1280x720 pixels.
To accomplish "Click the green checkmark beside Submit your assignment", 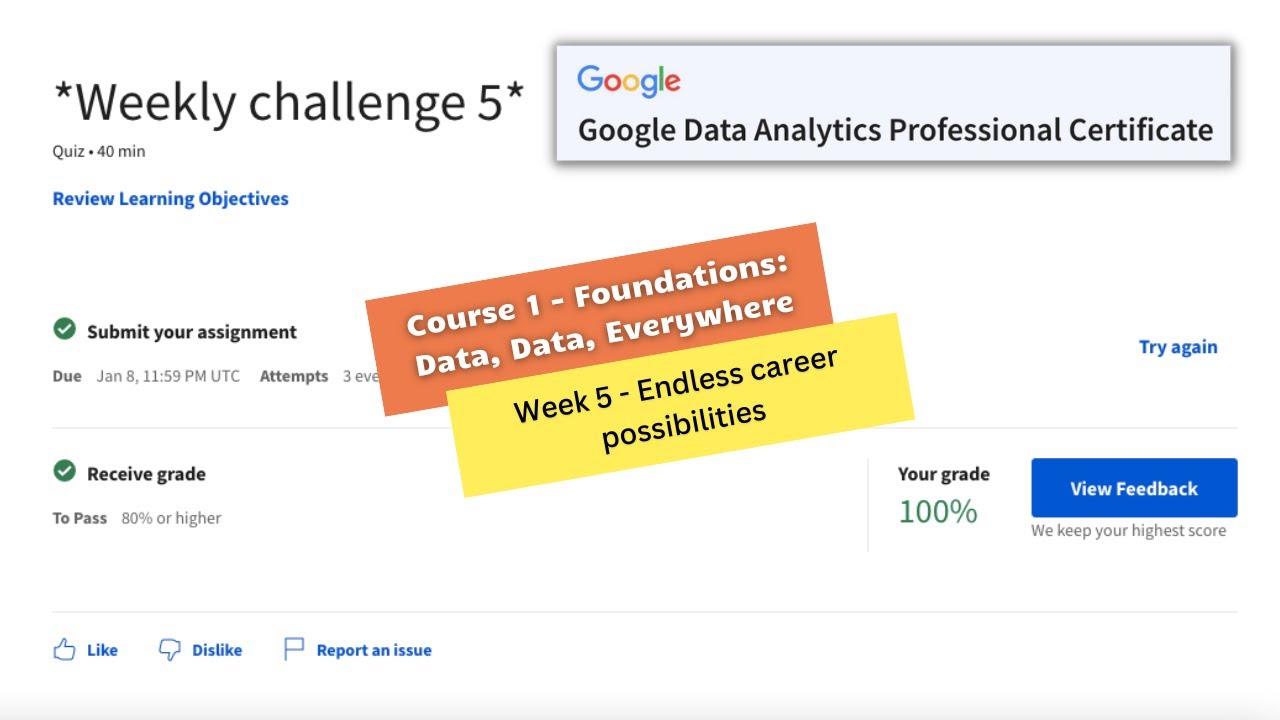I will tap(65, 329).
